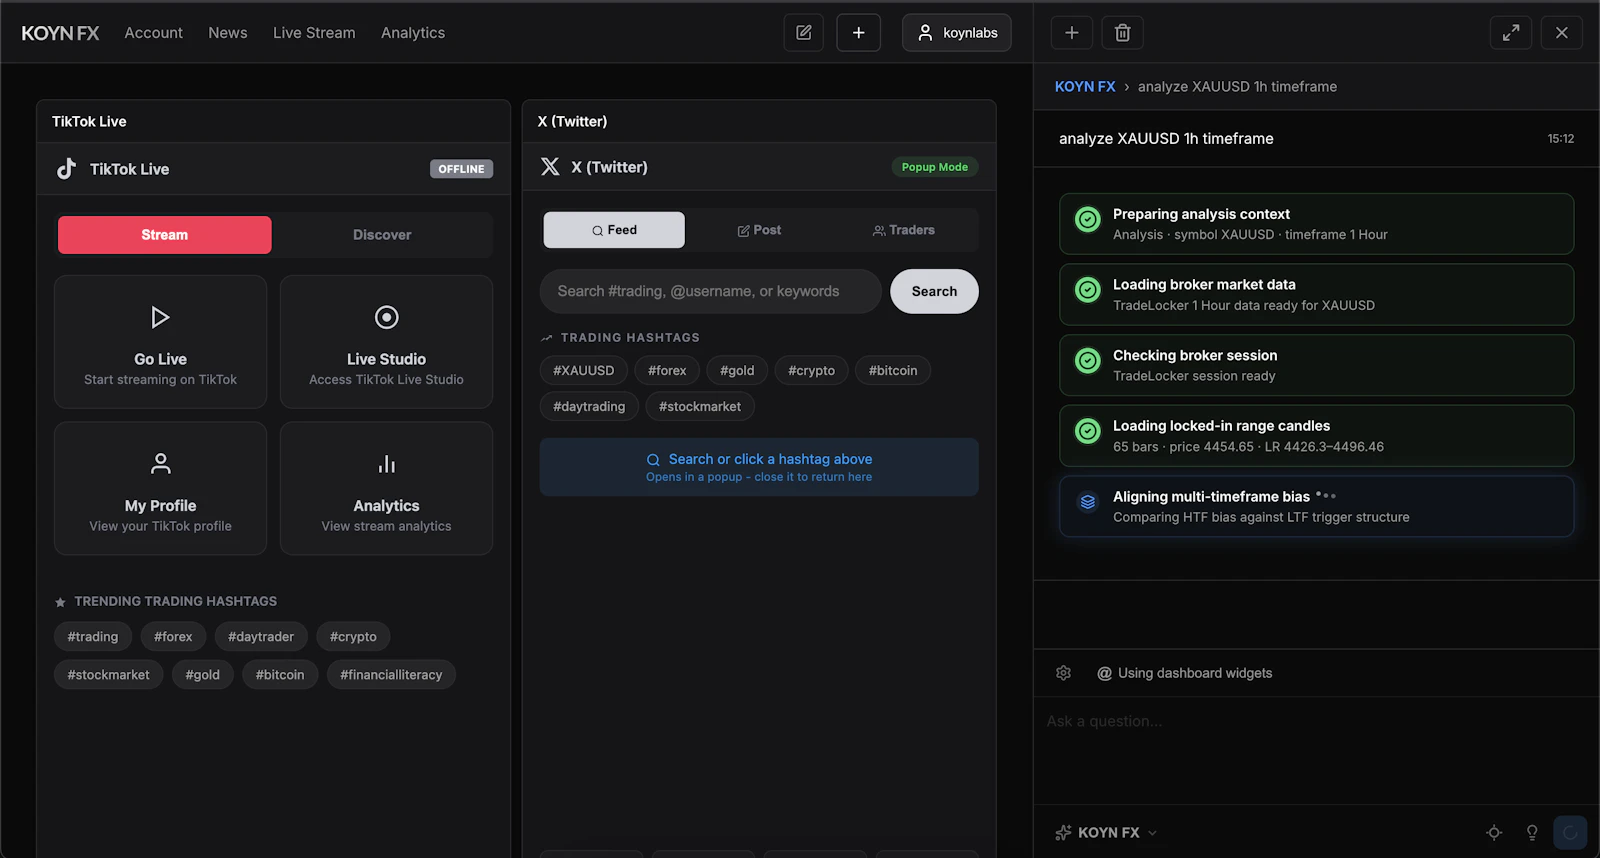Click the KOYN FX breadcrumb link

1085,87
